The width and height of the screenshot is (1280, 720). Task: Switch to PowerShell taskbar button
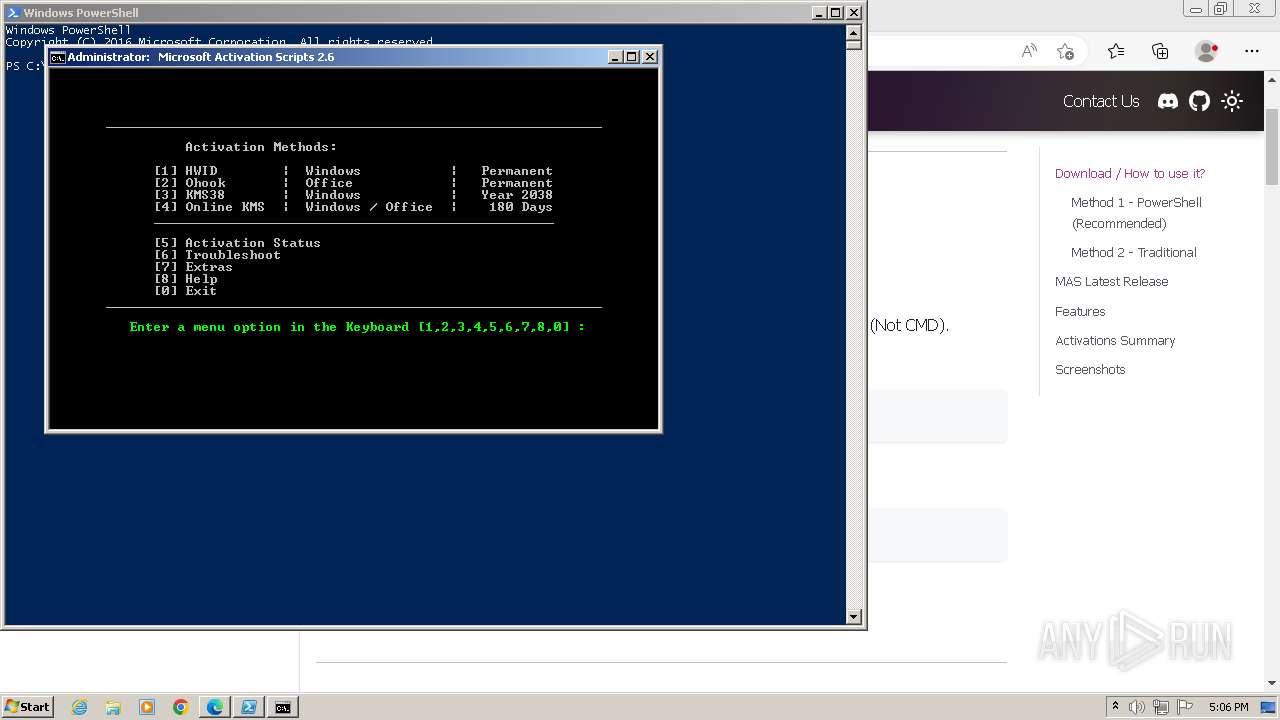(249, 707)
